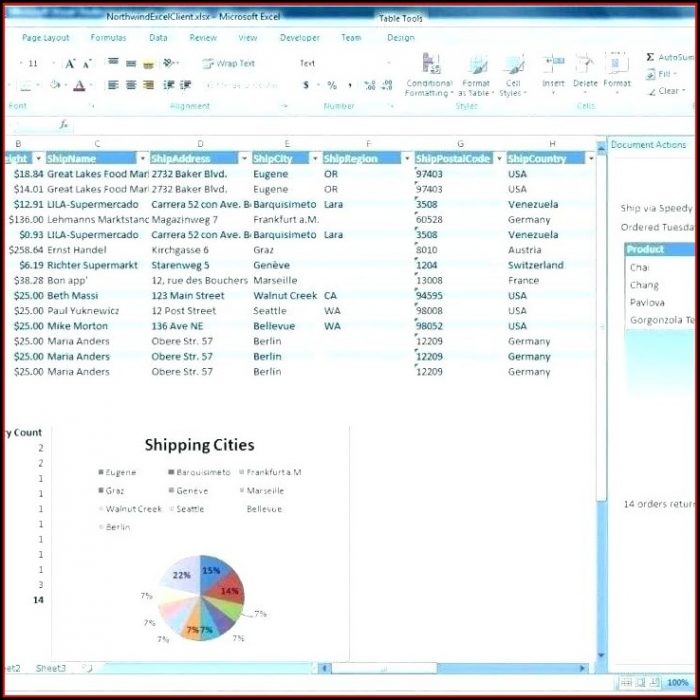Select the 22% pie slice
700x700 pixels.
pos(180,575)
